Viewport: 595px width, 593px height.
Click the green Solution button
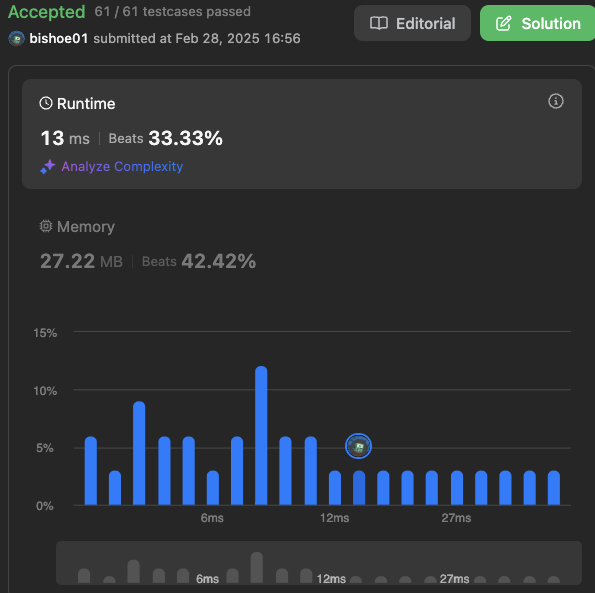tap(538, 24)
